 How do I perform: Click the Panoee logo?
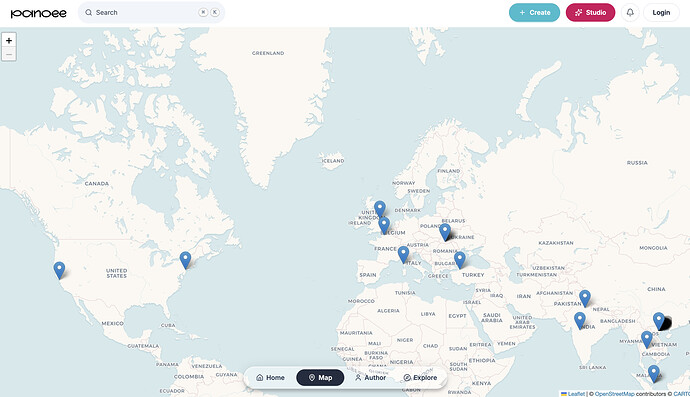[39, 13]
